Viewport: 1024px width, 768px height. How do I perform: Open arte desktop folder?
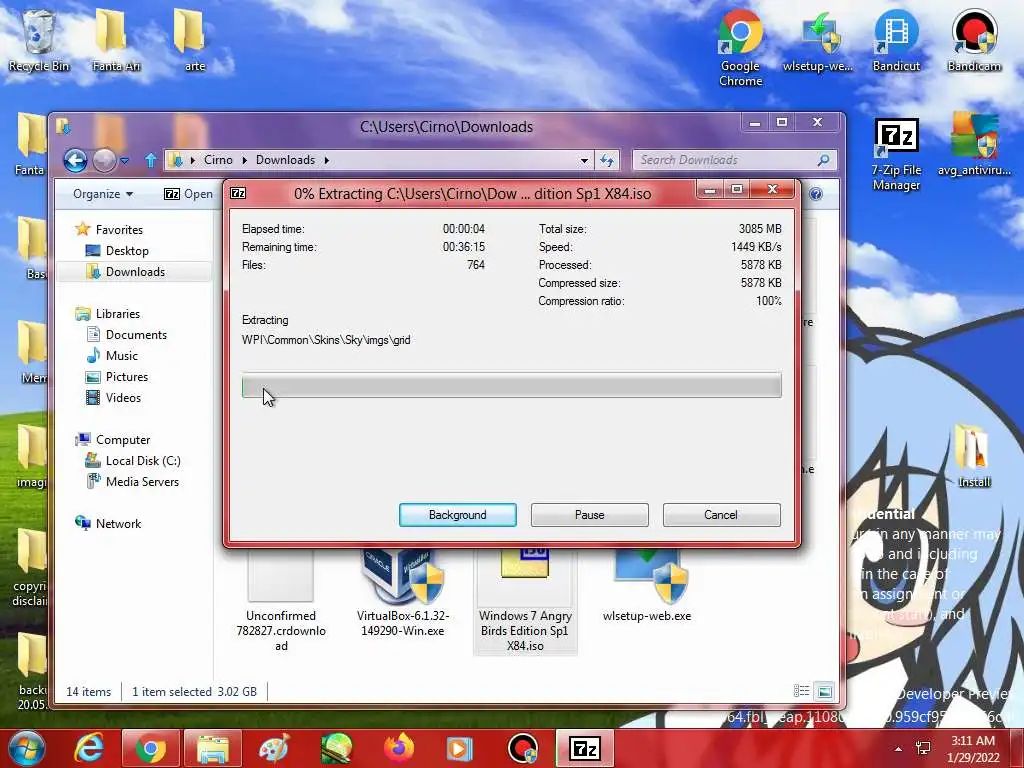click(x=194, y=40)
